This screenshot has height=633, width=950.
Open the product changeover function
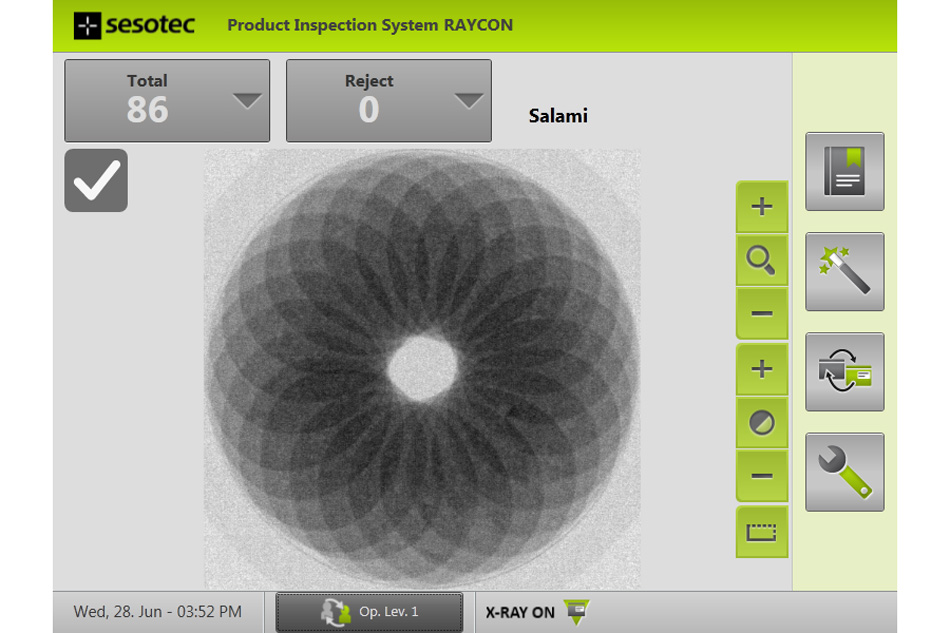[844, 371]
